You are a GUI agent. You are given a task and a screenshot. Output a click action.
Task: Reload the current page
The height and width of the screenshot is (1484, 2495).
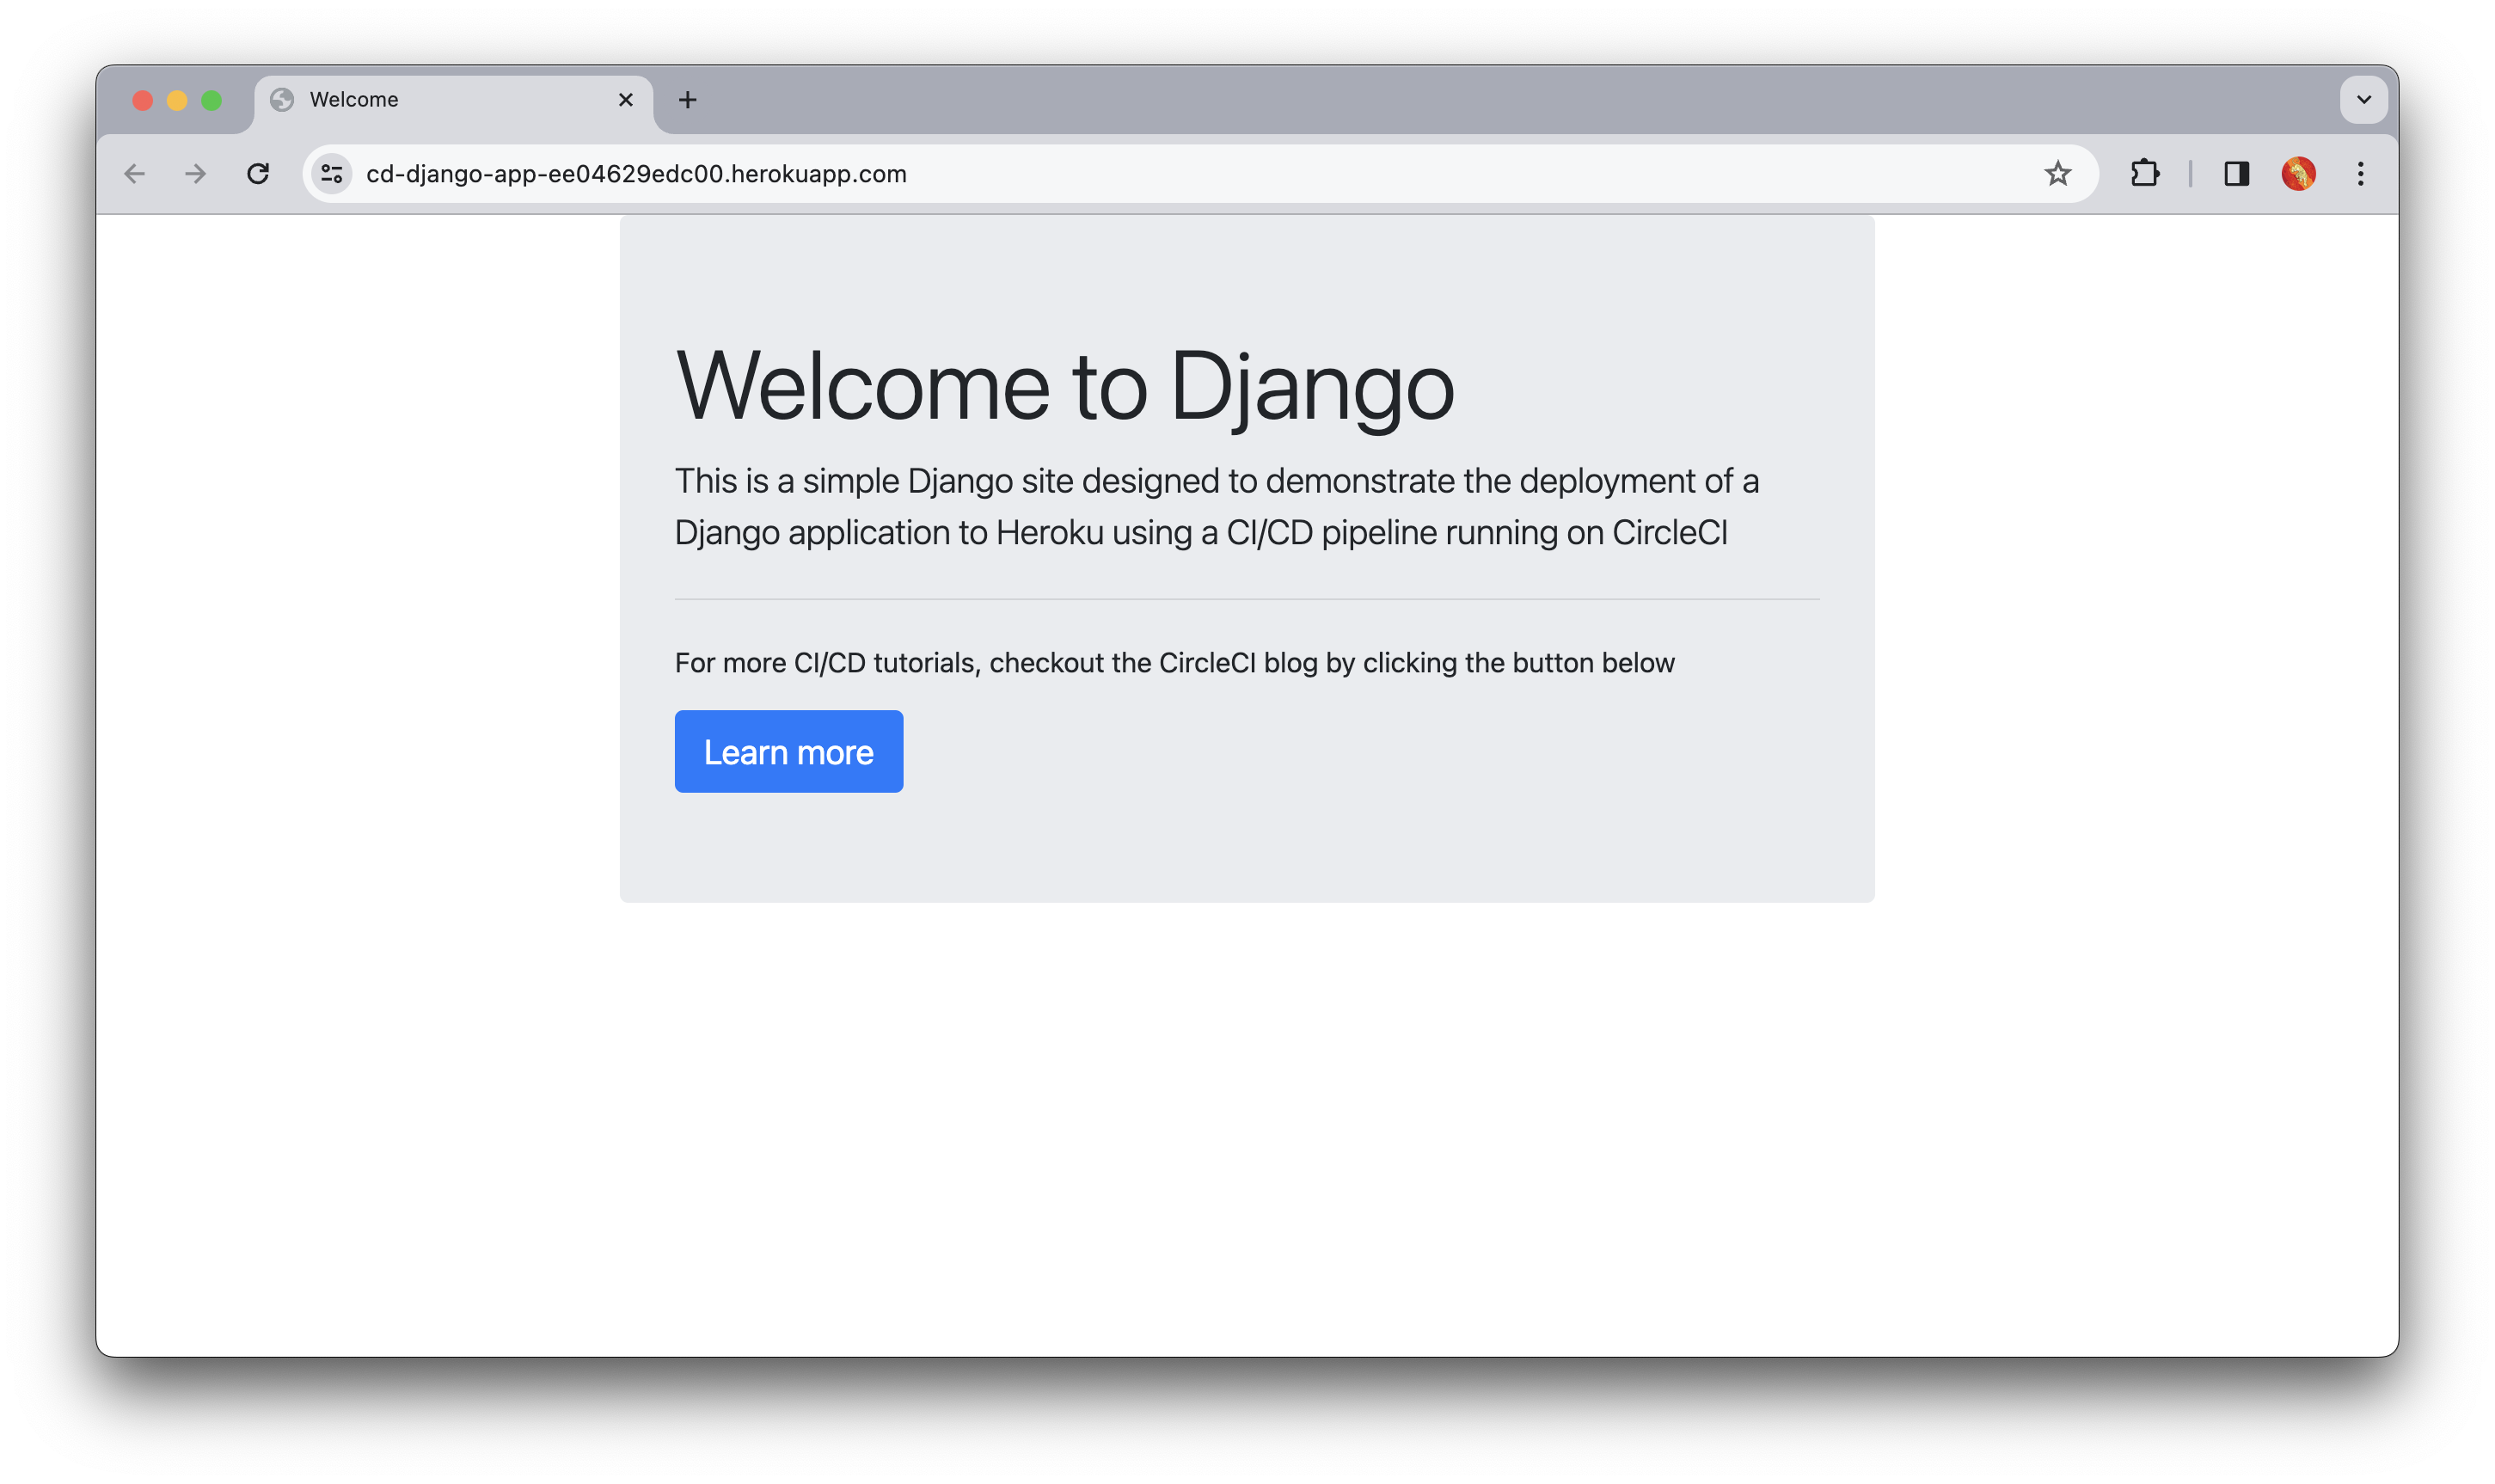click(x=259, y=173)
